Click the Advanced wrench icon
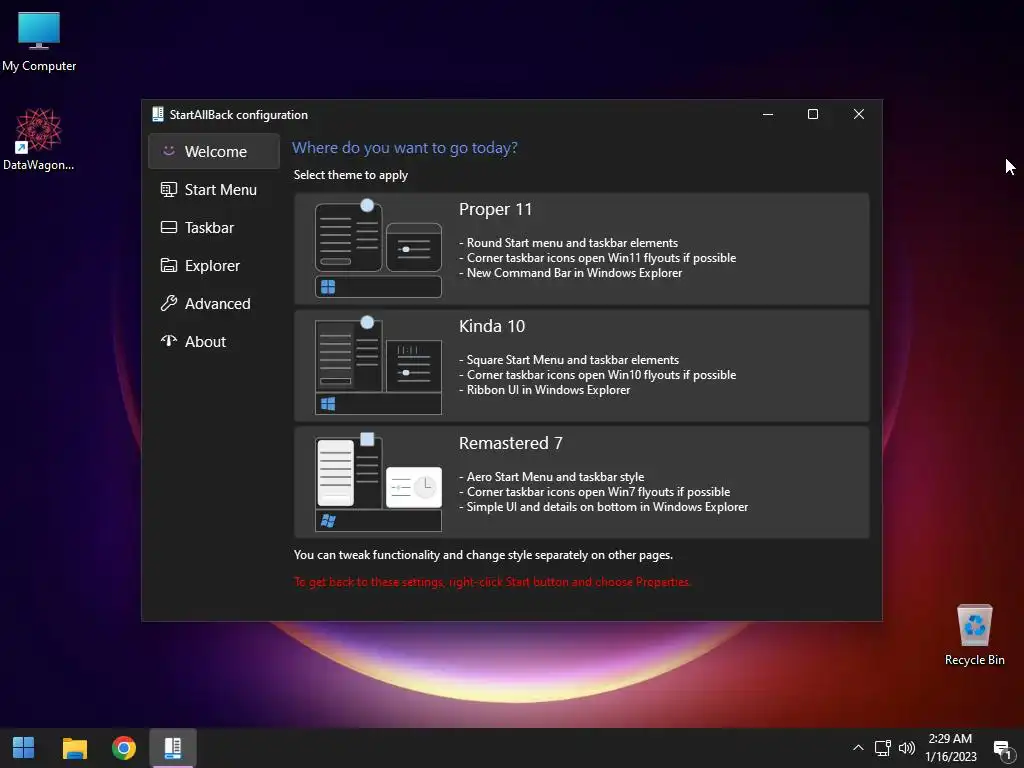This screenshot has height=768, width=1024. pyautogui.click(x=168, y=303)
